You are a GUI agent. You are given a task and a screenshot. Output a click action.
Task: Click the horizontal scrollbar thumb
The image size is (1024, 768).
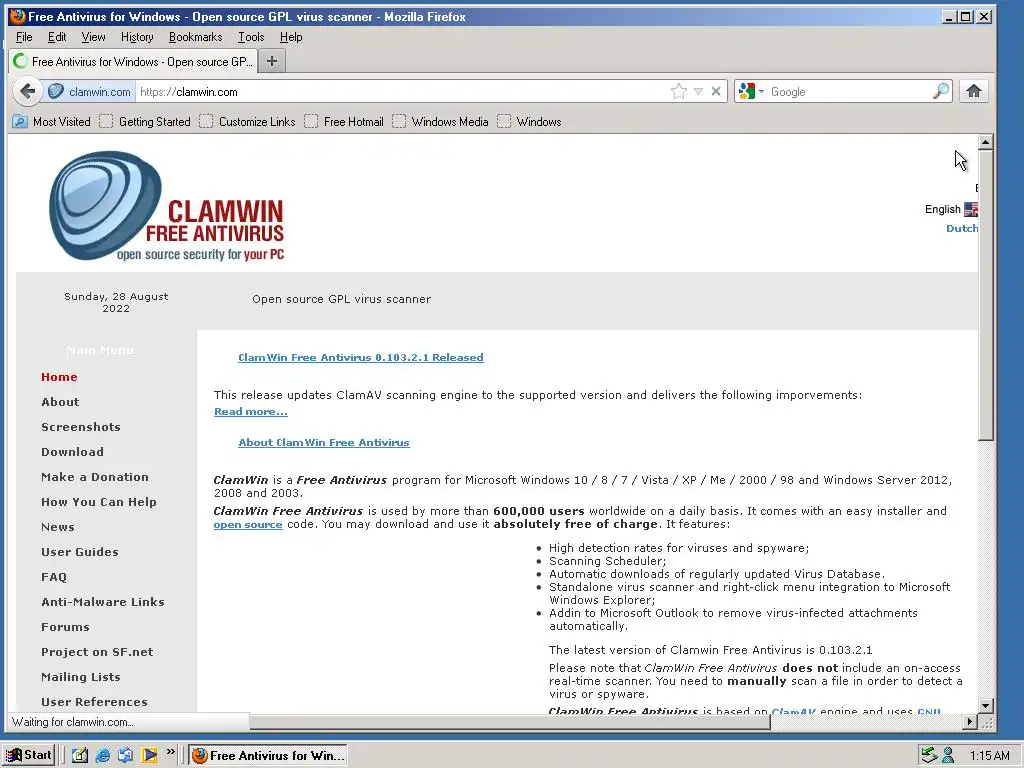(x=509, y=722)
